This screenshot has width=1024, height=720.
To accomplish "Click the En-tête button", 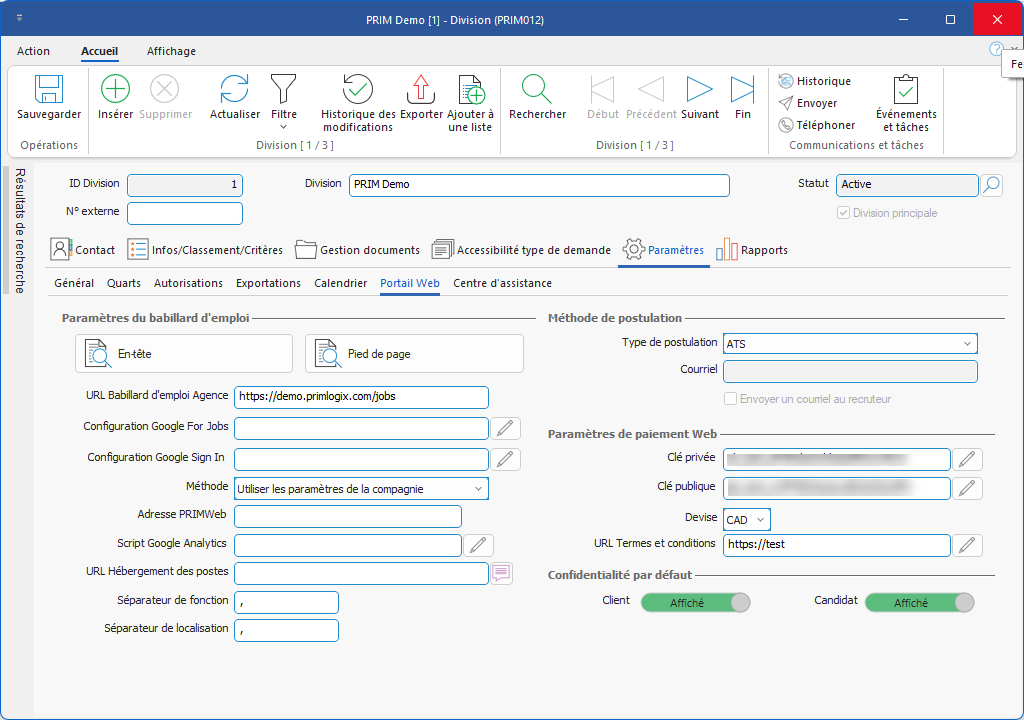I will [x=184, y=354].
